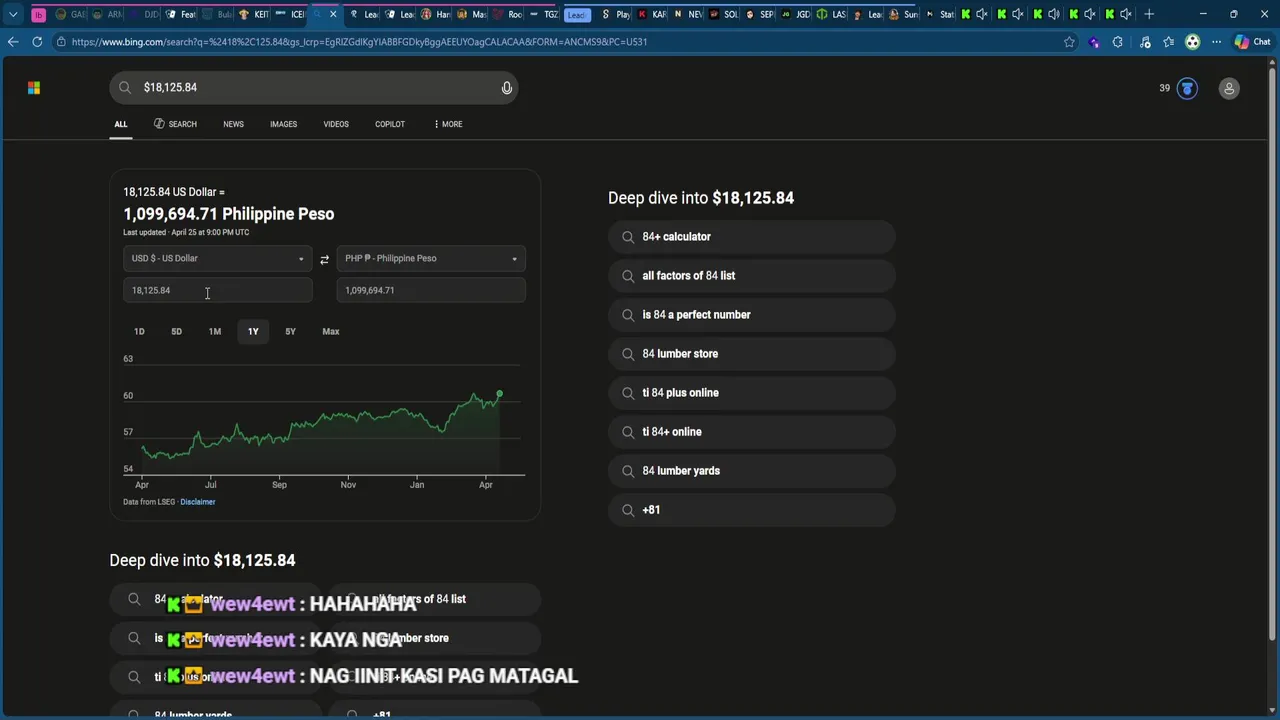Switch to the Search results tab
The width and height of the screenshot is (1280, 720).
(175, 124)
